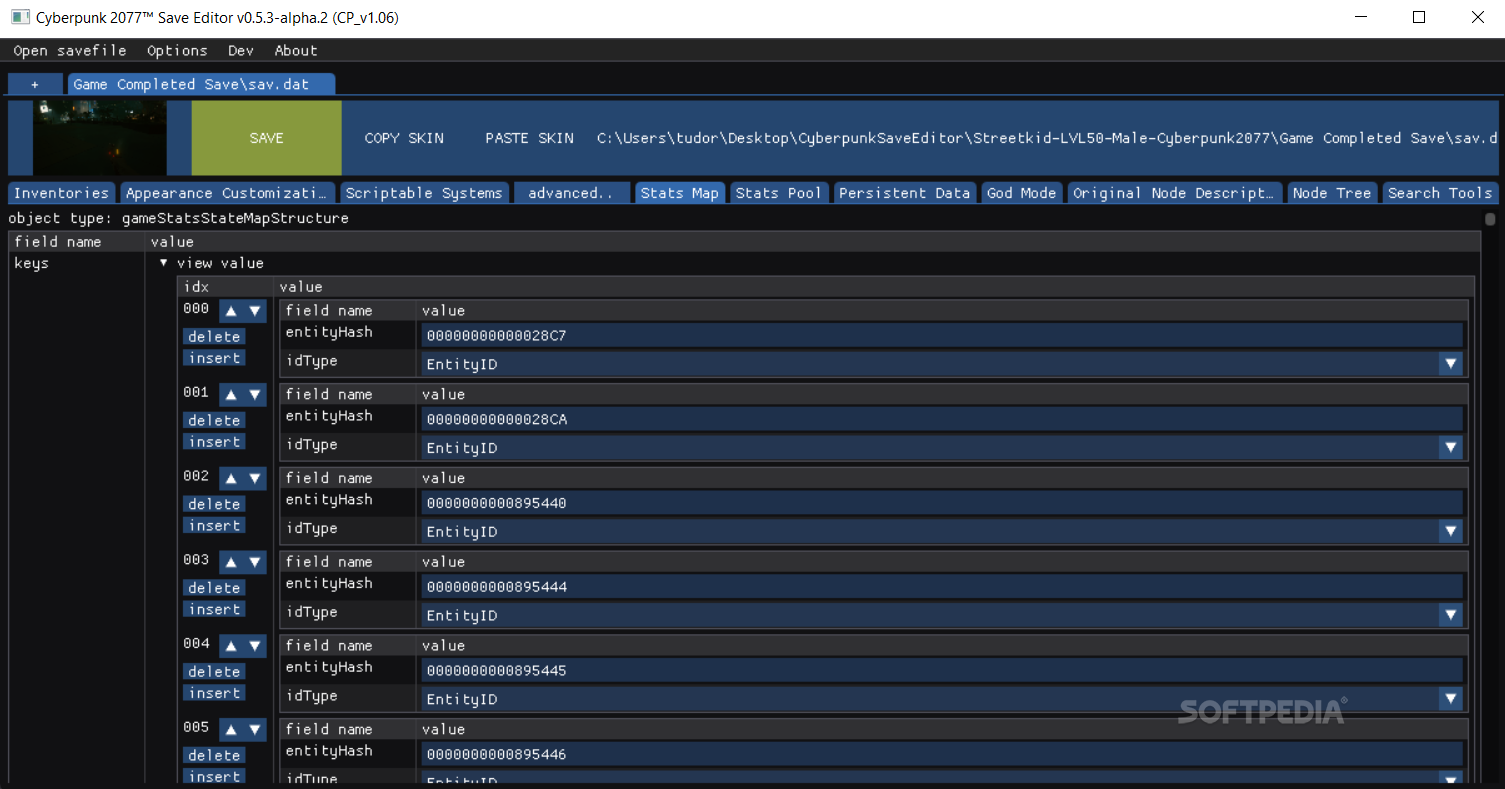Move row 000 up with arrow

[x=231, y=311]
